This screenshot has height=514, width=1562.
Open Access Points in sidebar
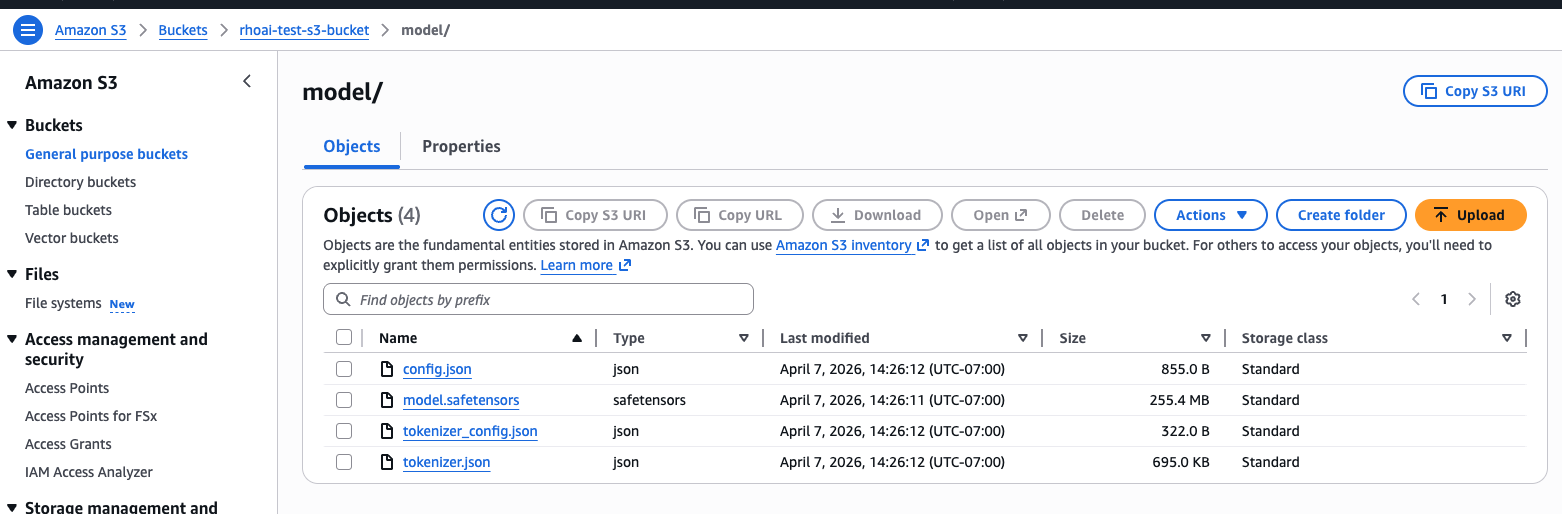[x=67, y=388]
